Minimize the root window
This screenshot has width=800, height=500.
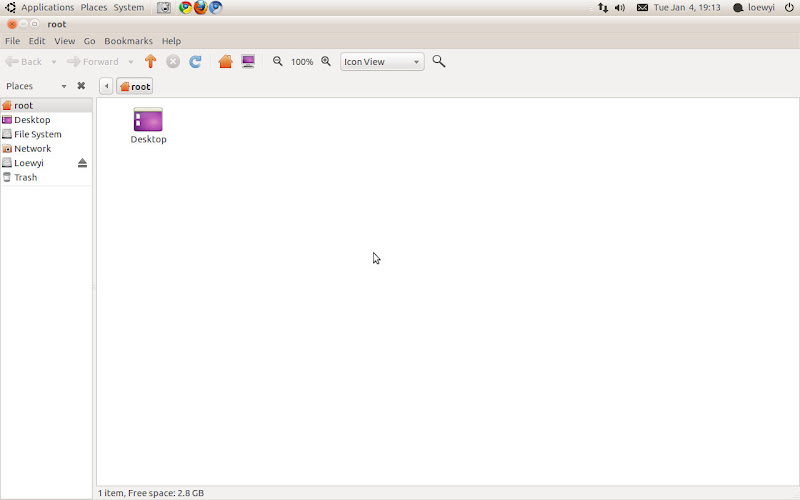(x=23, y=24)
